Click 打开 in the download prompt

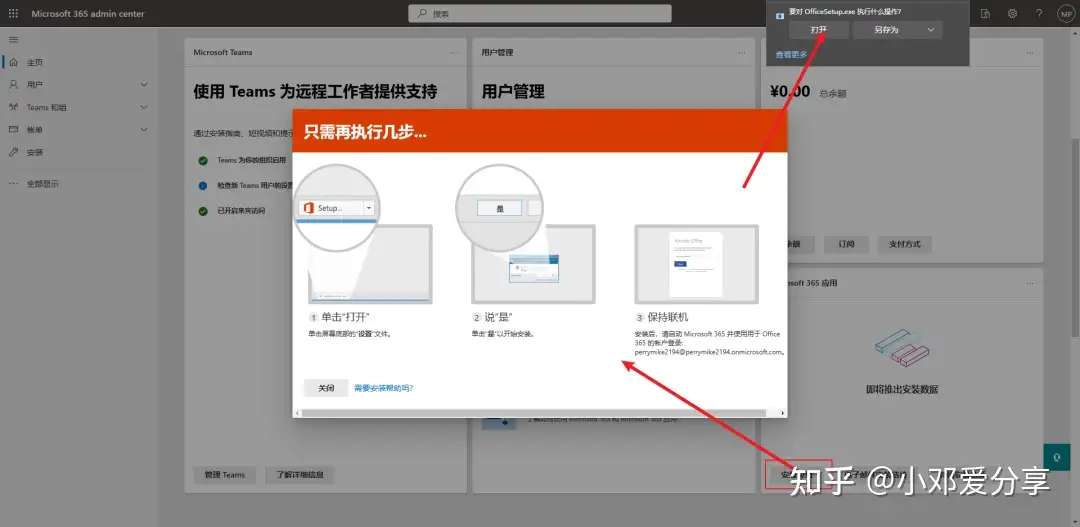point(819,30)
